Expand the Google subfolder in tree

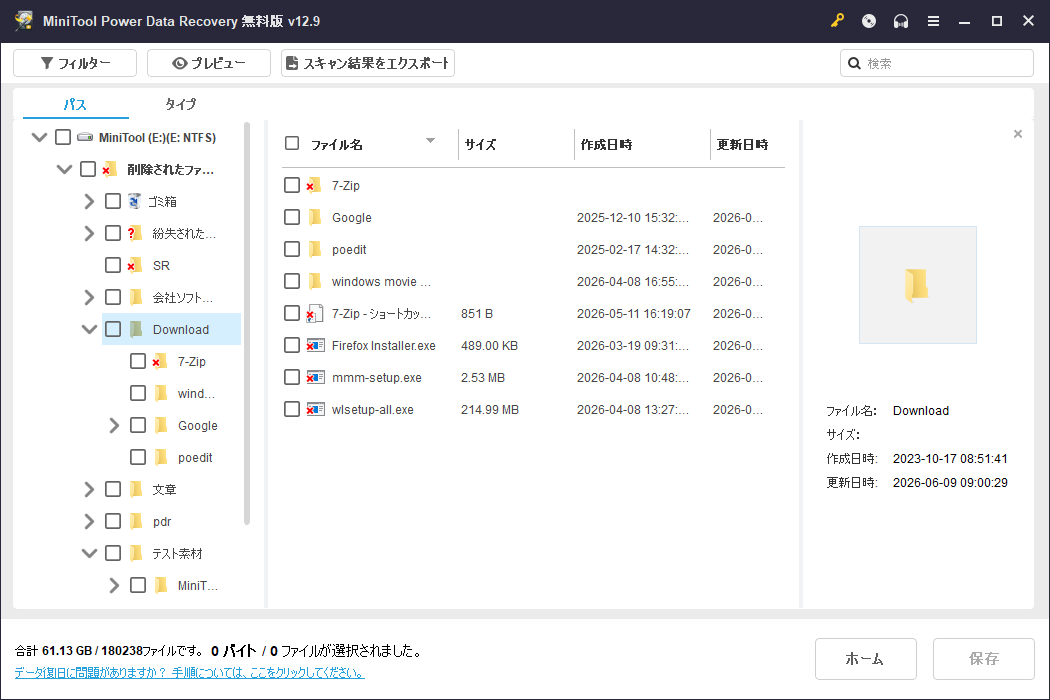pyautogui.click(x=114, y=425)
